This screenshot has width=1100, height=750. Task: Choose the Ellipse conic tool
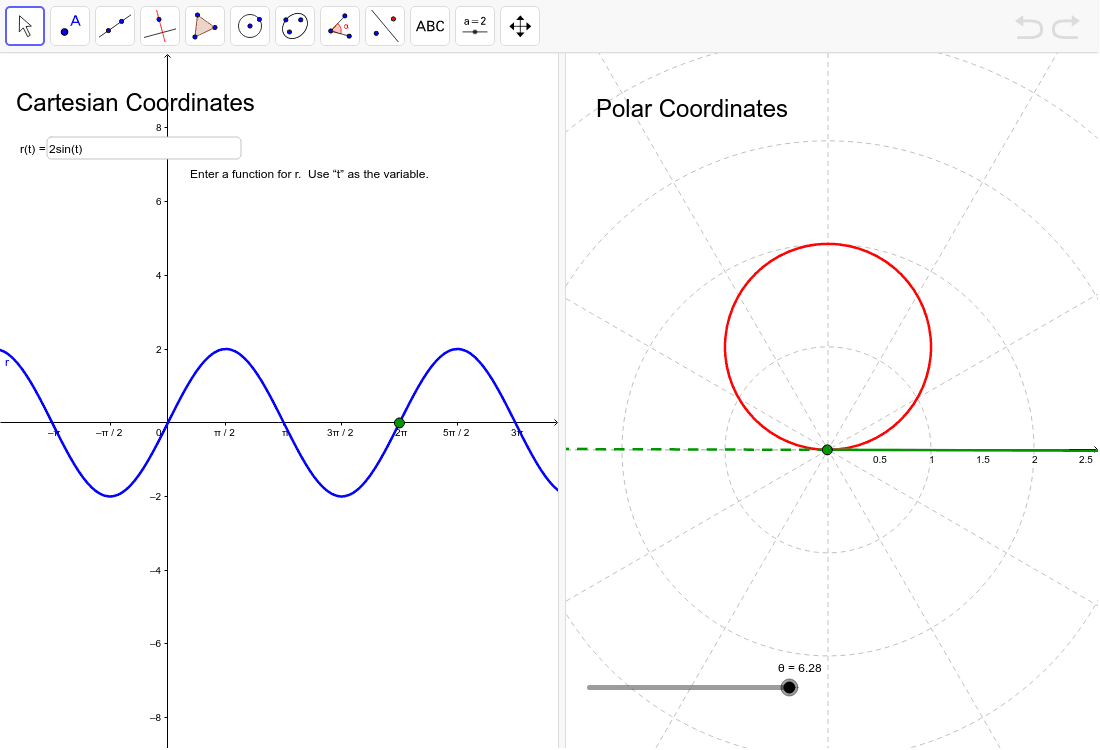(x=295, y=26)
